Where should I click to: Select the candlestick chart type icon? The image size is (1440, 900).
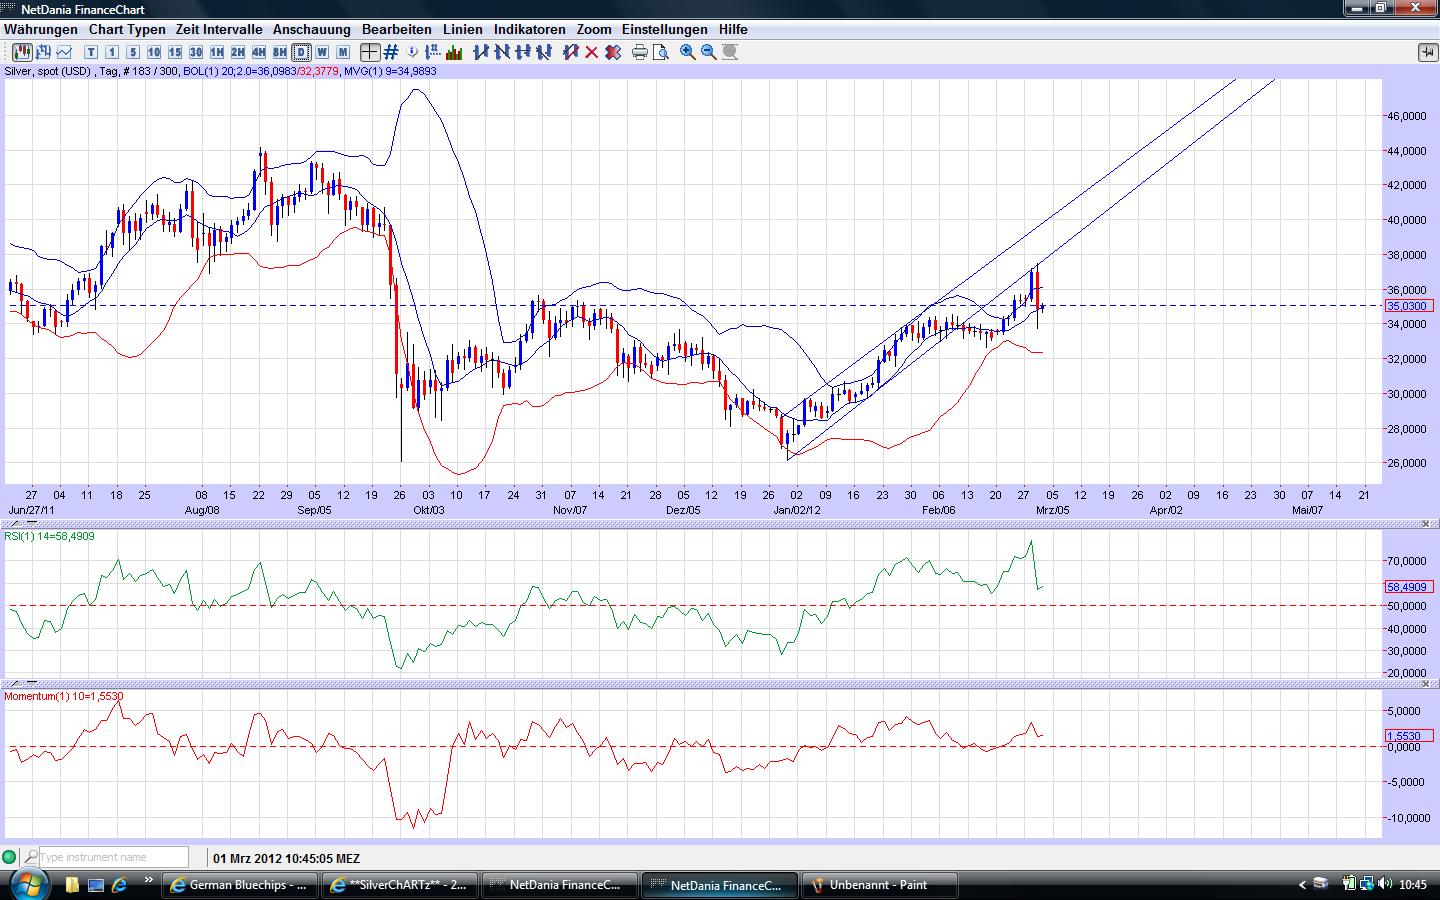22,52
